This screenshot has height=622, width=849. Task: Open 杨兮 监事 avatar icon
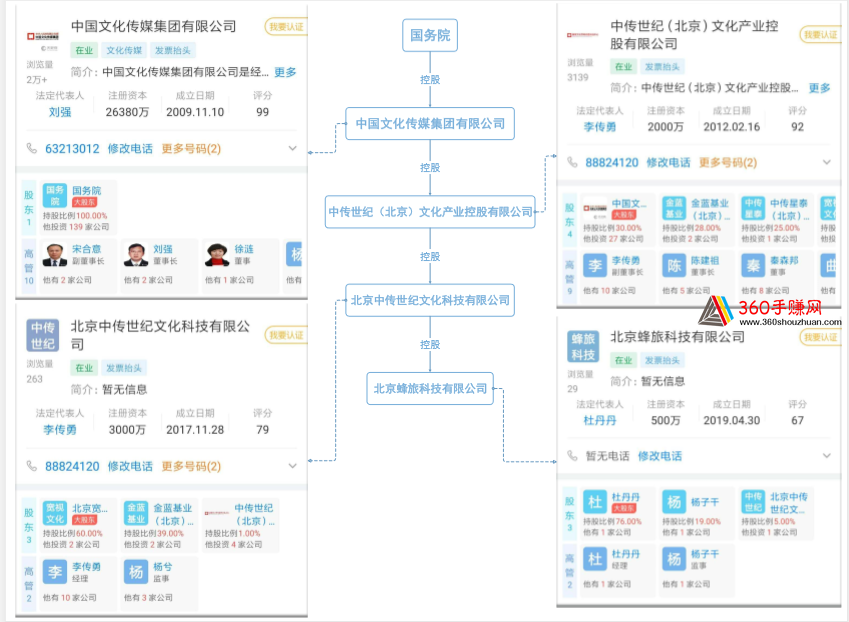136,572
